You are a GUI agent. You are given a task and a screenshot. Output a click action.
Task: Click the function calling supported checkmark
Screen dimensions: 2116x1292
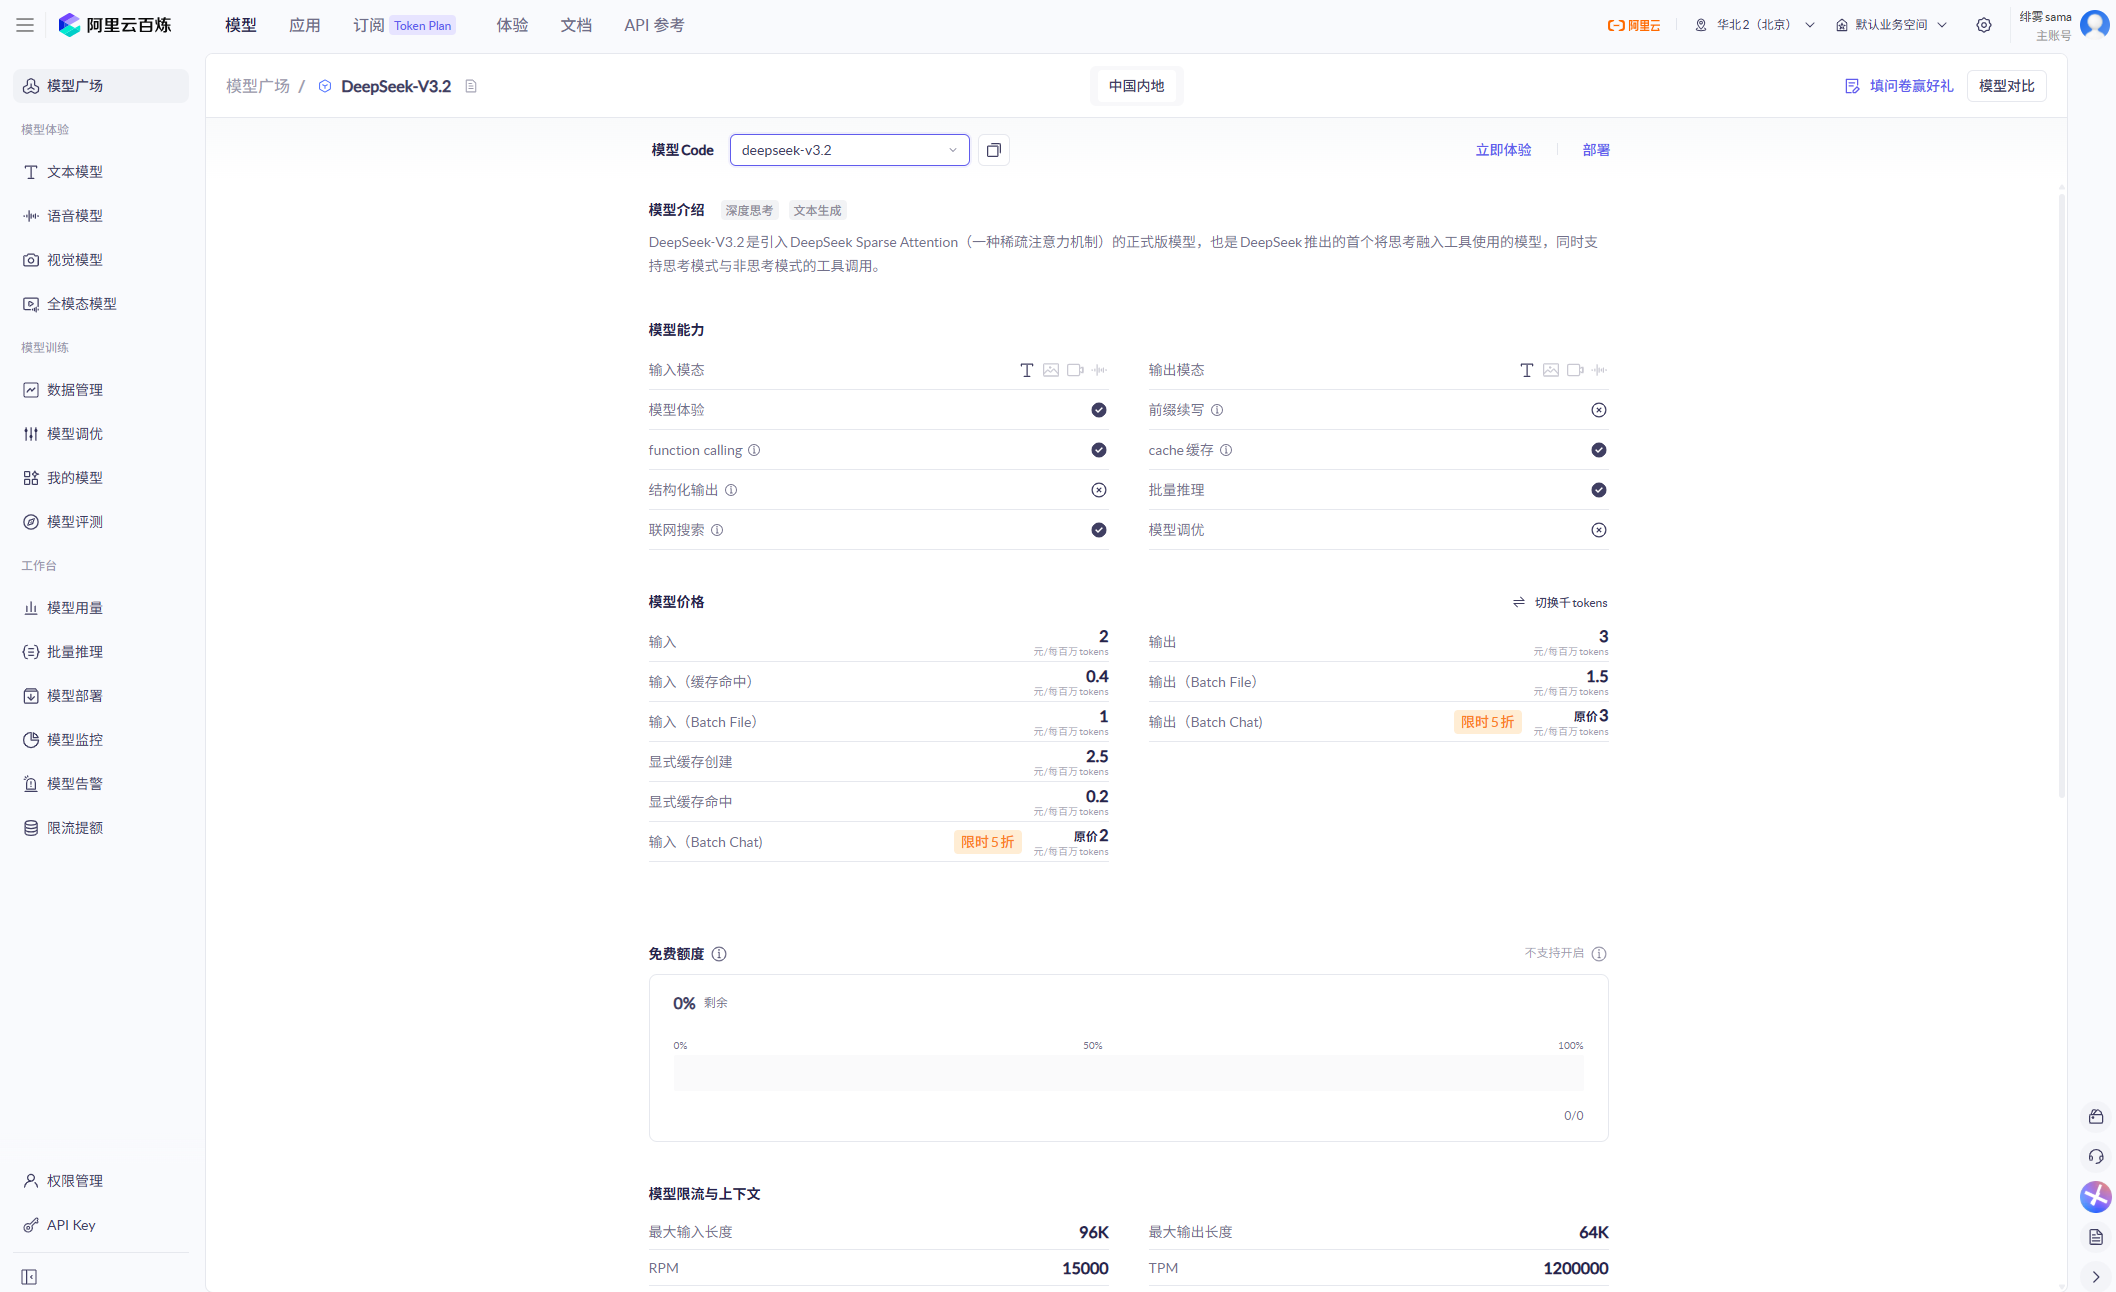(1099, 450)
